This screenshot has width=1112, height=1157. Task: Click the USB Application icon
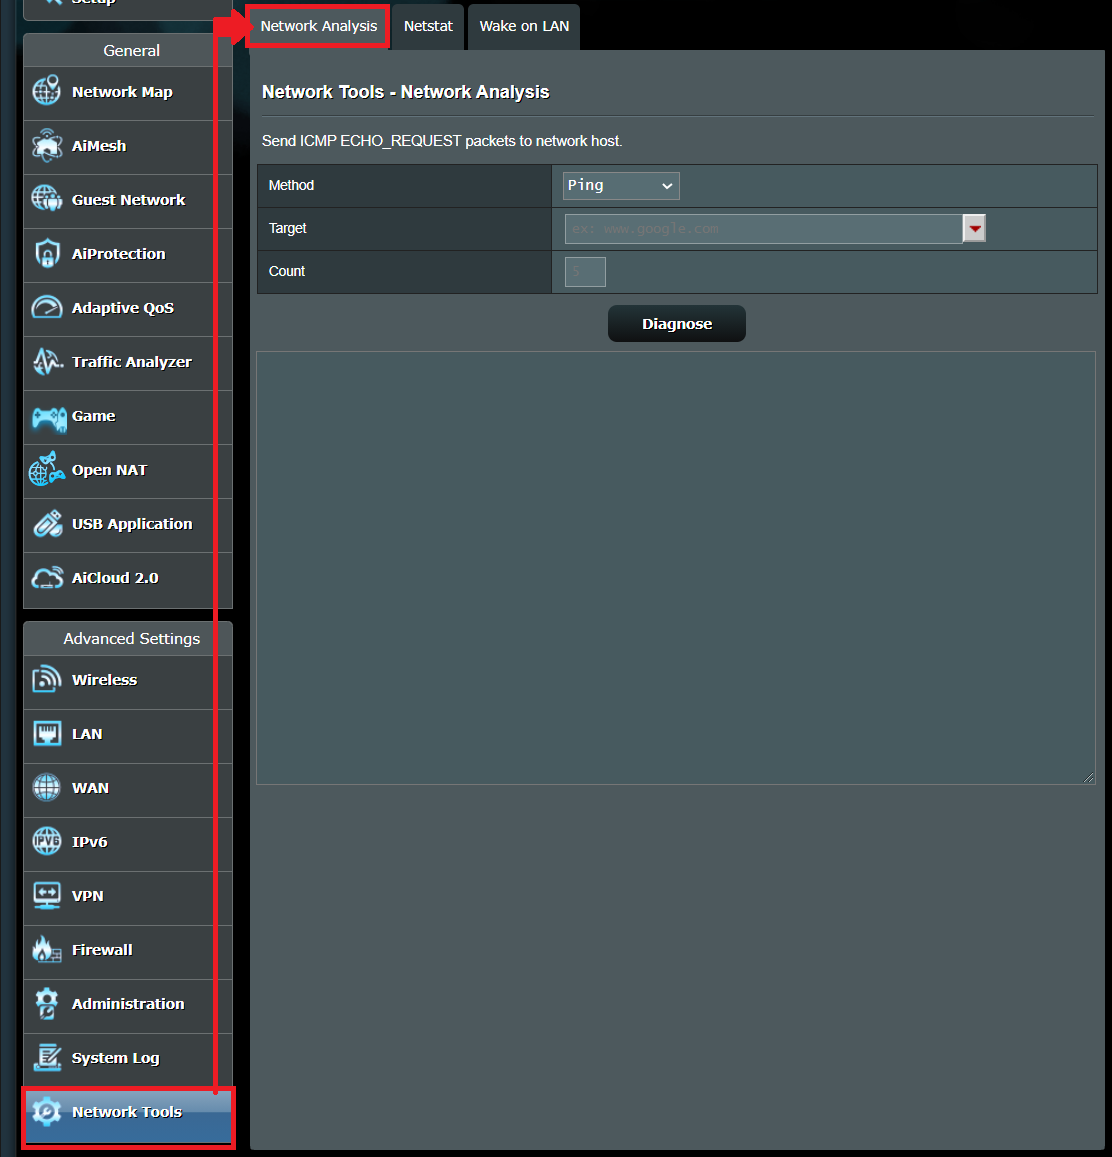[46, 524]
